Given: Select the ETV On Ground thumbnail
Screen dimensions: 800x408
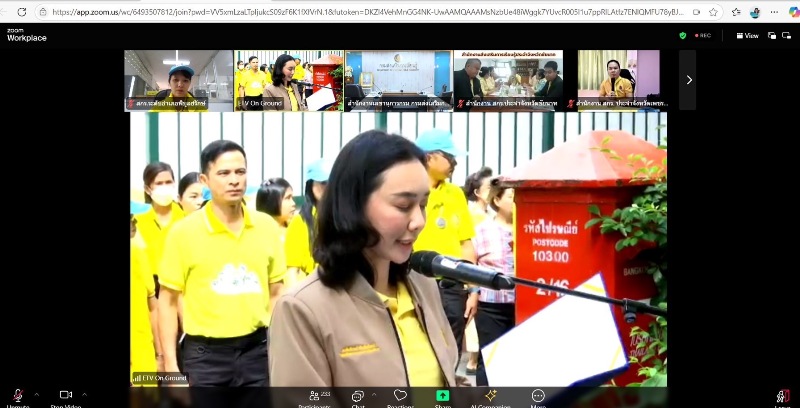Looking at the screenshot, I should pyautogui.click(x=289, y=81).
